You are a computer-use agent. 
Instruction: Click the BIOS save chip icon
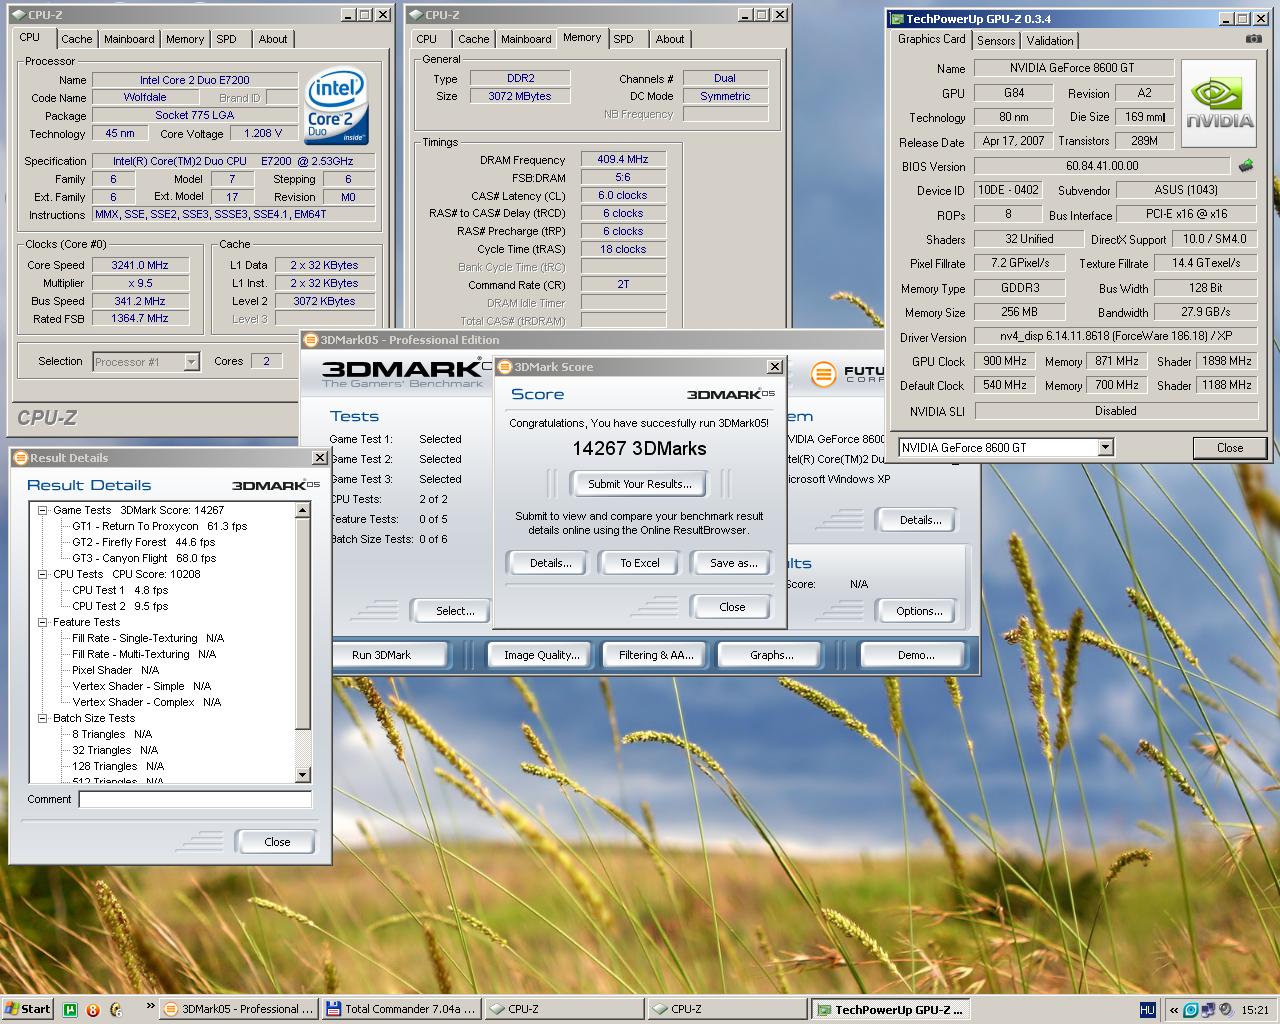(x=1246, y=166)
